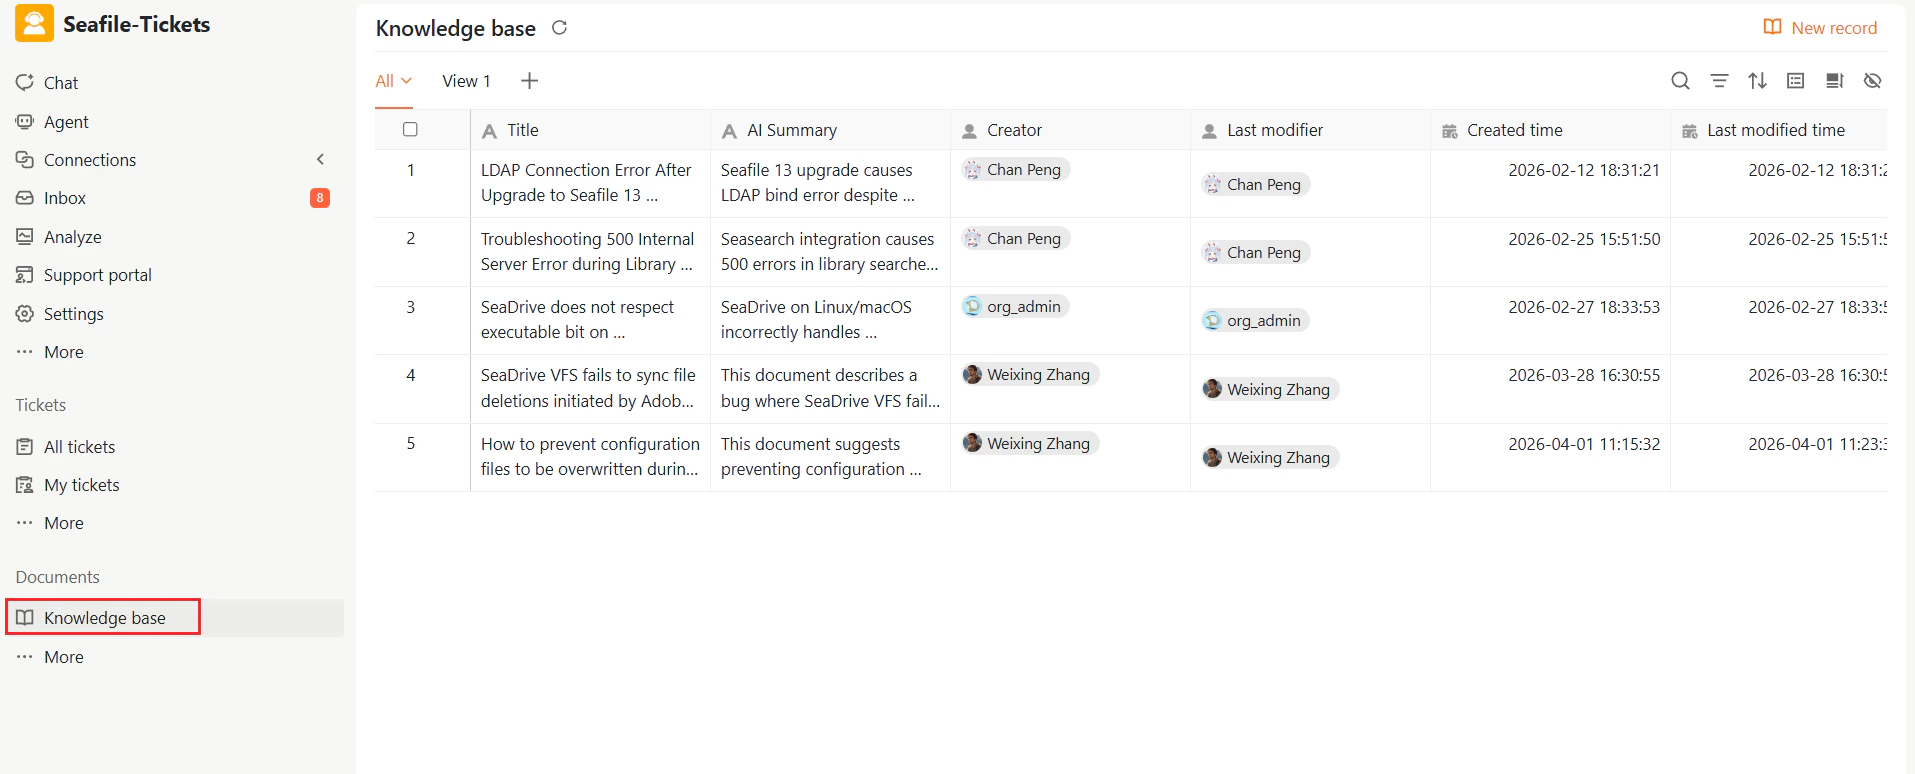Select row number 1

coord(410,171)
